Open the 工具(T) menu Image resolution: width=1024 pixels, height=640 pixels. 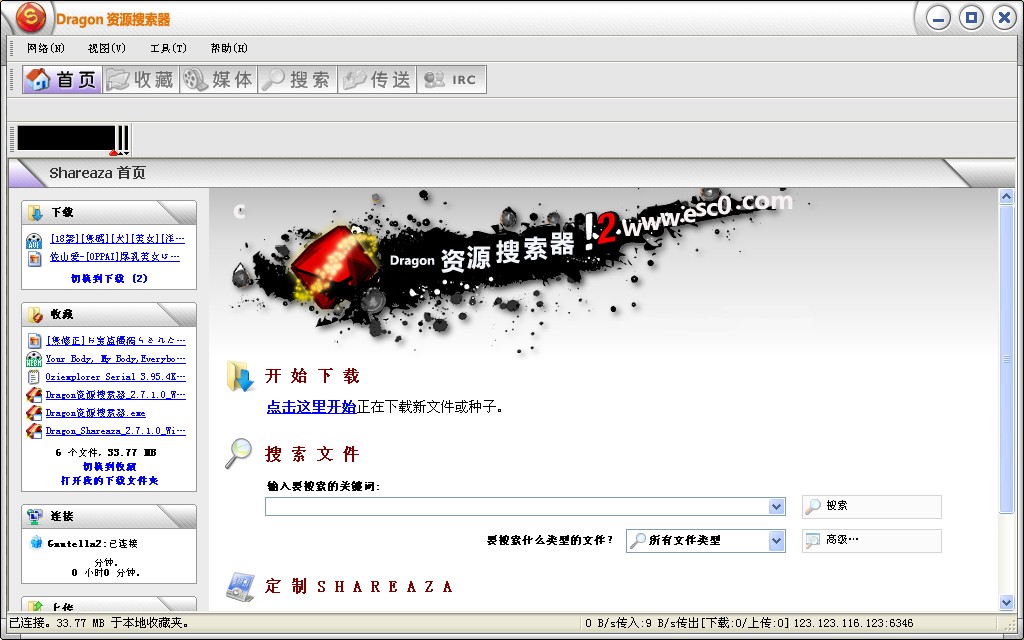168,48
